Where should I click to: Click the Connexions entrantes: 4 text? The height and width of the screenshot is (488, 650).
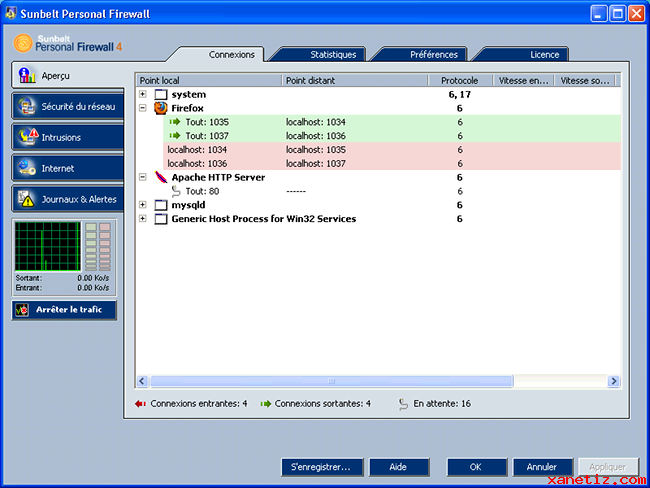coord(199,403)
